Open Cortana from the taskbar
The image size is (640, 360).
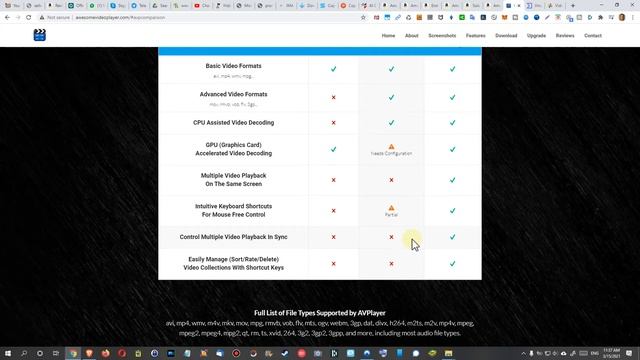point(40,353)
